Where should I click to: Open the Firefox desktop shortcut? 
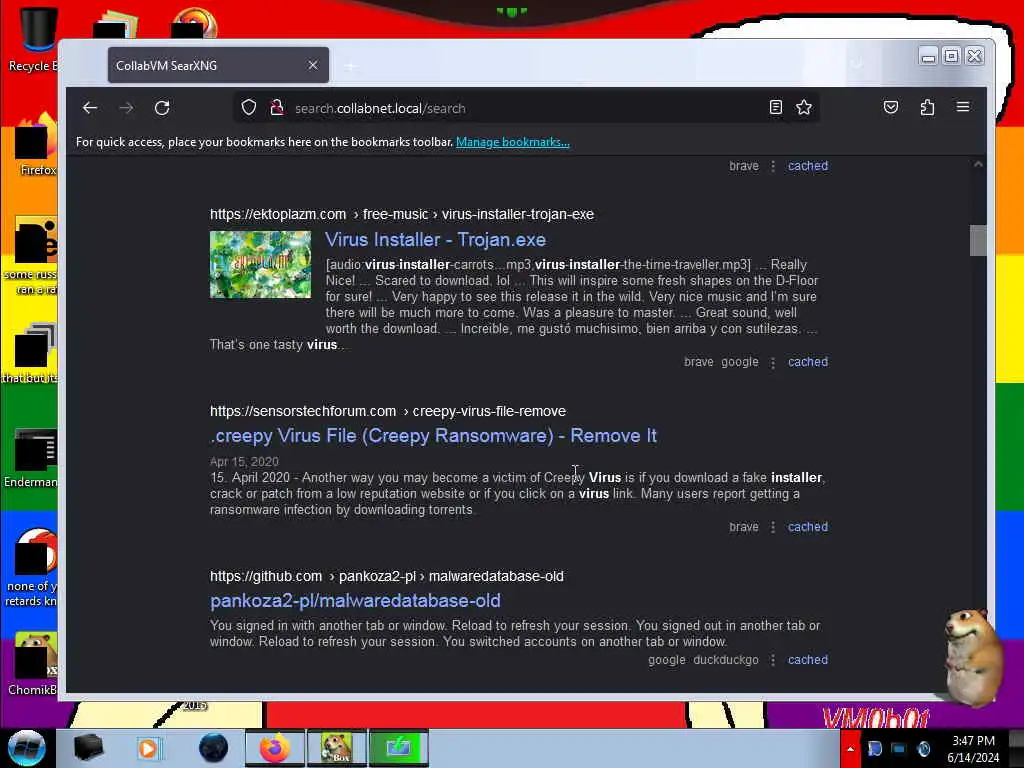(x=36, y=146)
